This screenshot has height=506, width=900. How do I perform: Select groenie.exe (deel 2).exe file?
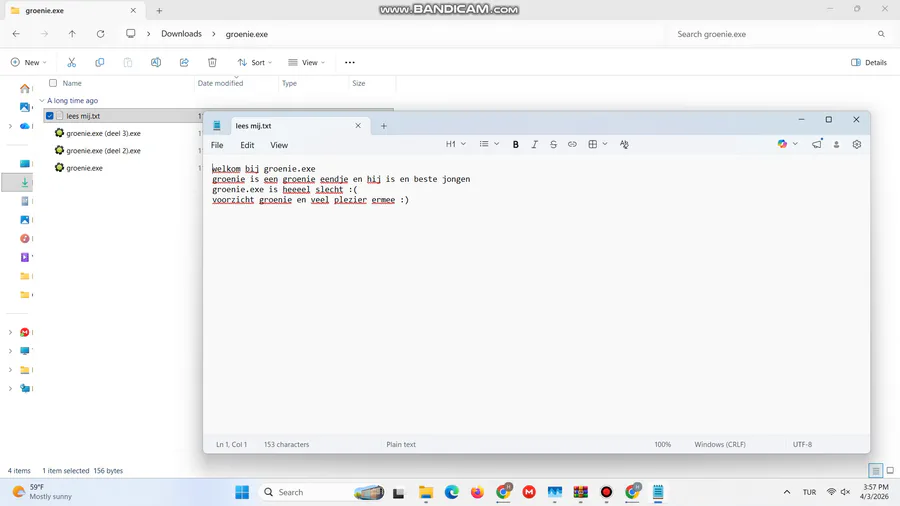click(103, 150)
